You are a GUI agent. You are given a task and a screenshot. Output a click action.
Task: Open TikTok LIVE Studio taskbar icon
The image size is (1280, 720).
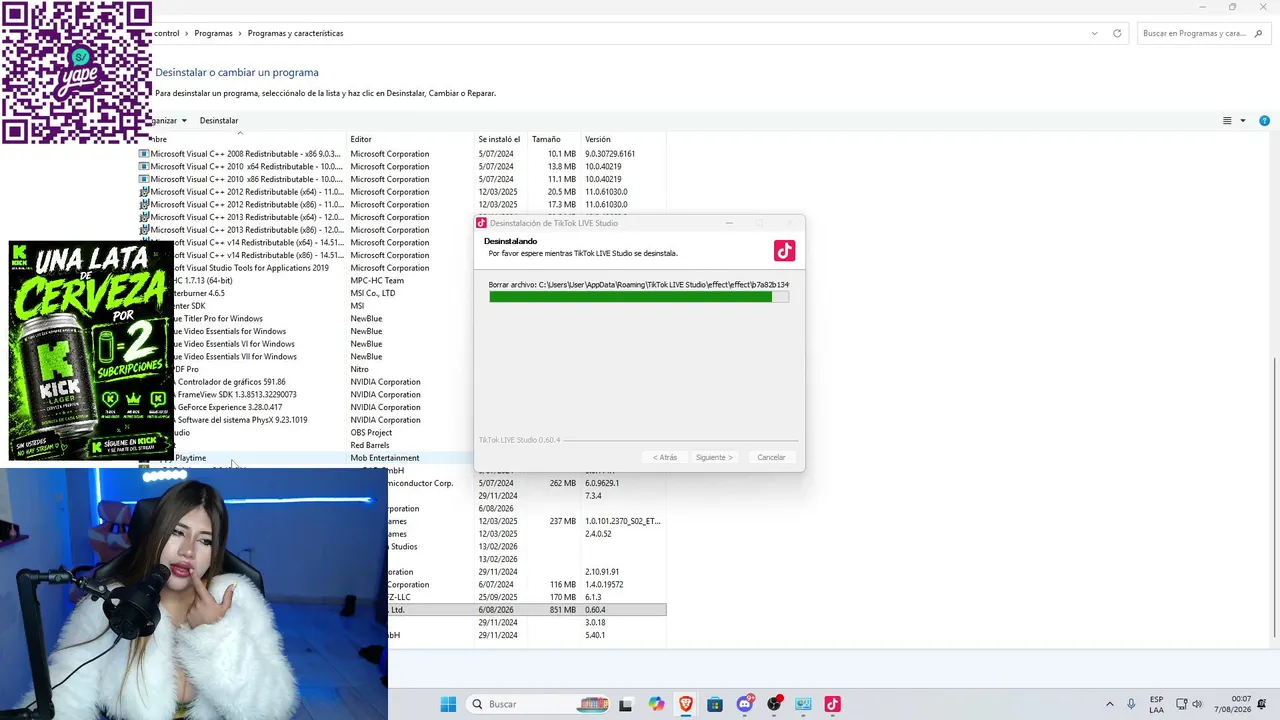832,704
